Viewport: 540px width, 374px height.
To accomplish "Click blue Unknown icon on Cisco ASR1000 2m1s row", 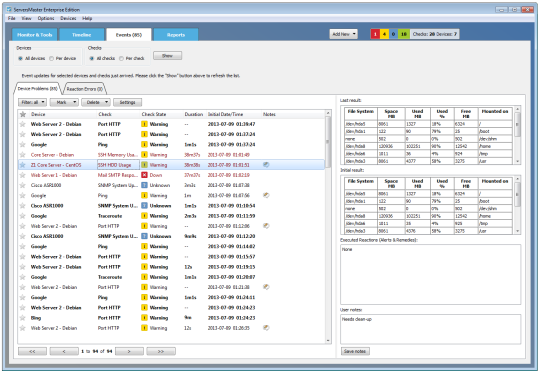I will (x=144, y=185).
